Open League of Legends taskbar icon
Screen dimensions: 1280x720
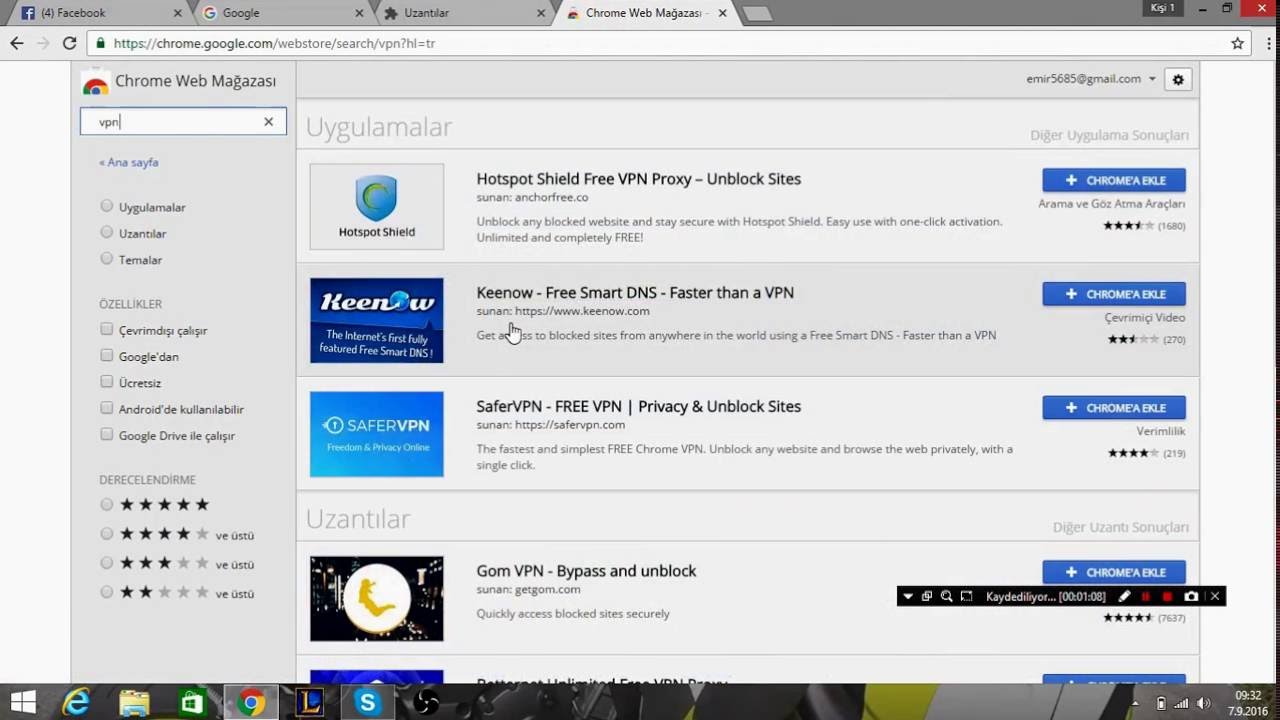309,703
